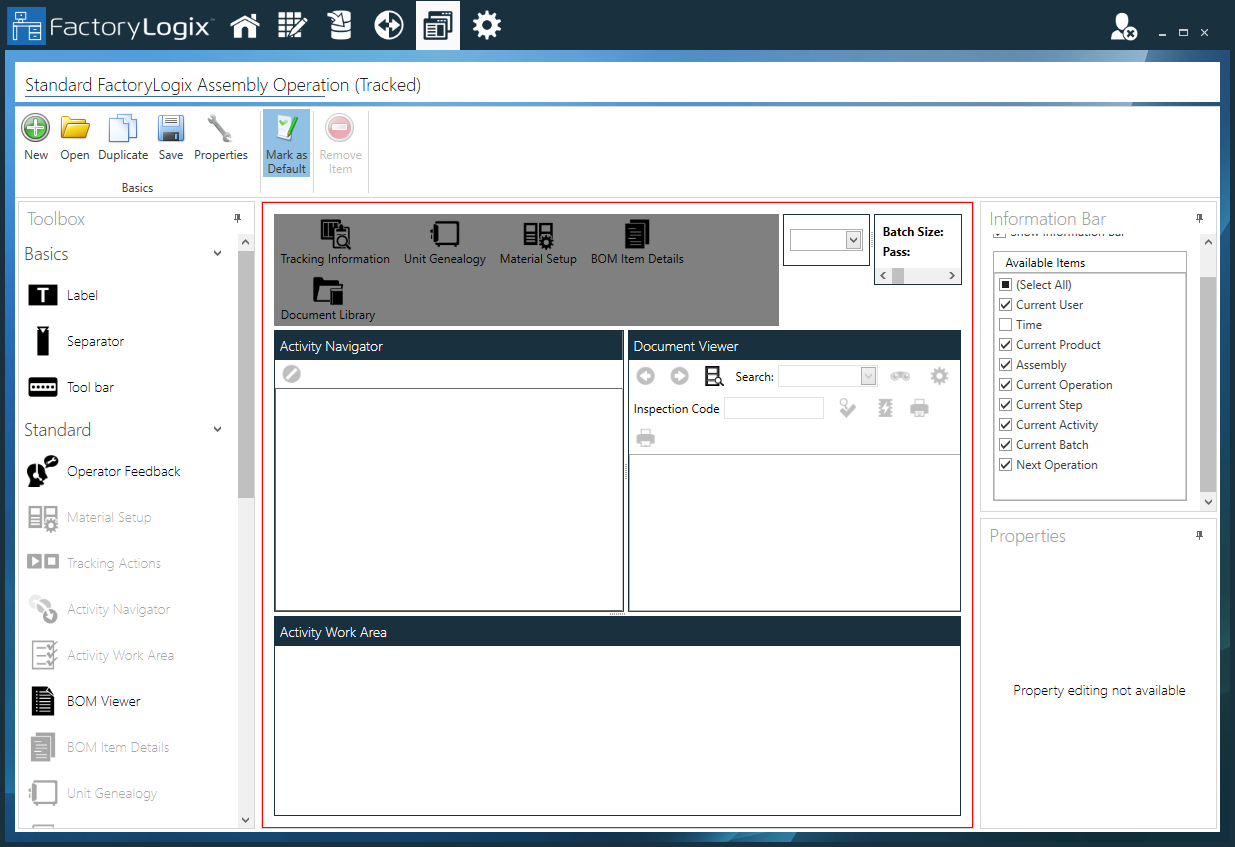Select the Activity Work Area toolbox item
The width and height of the screenshot is (1235, 847).
coord(100,655)
